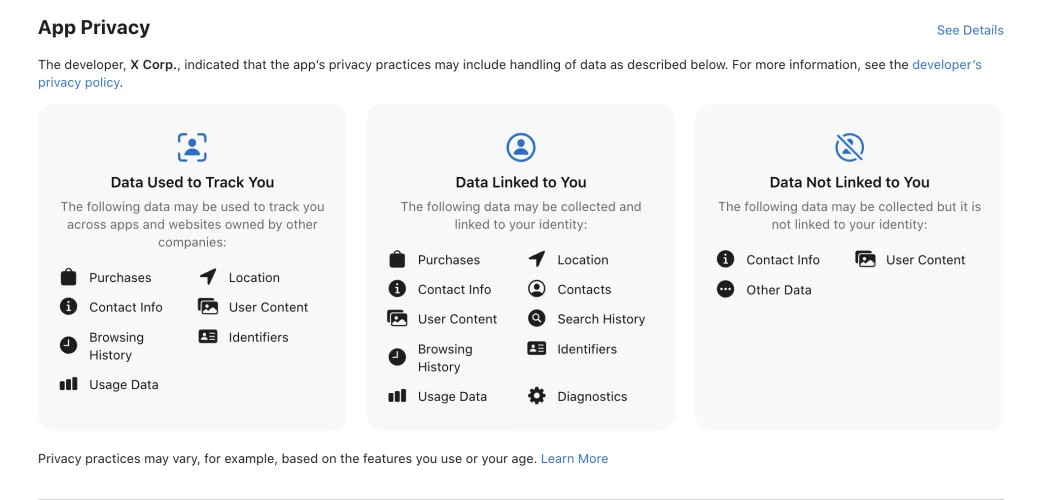1039x500 pixels.
Task: Click User Content icon in Not Linked card
Action: (866, 260)
